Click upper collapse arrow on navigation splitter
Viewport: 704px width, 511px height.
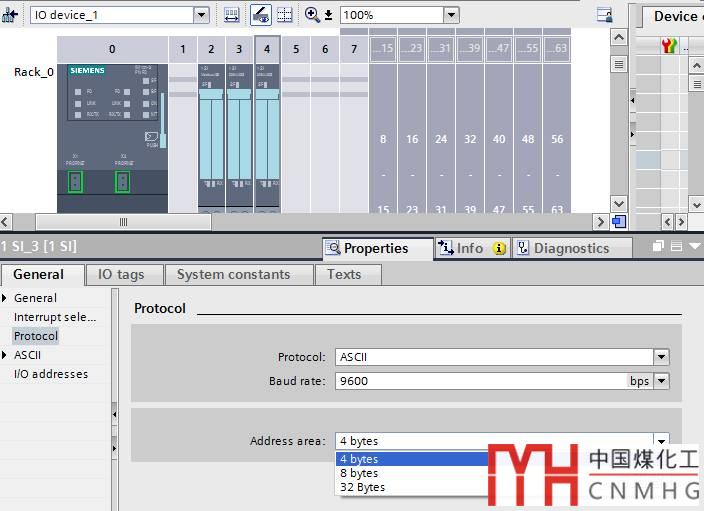tap(114, 414)
